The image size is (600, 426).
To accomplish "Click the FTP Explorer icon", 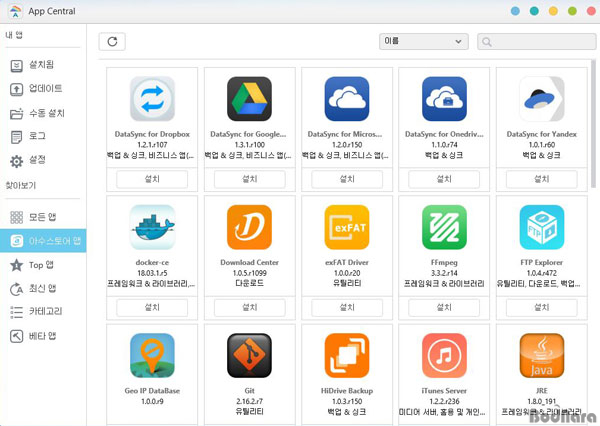I will tap(541, 227).
